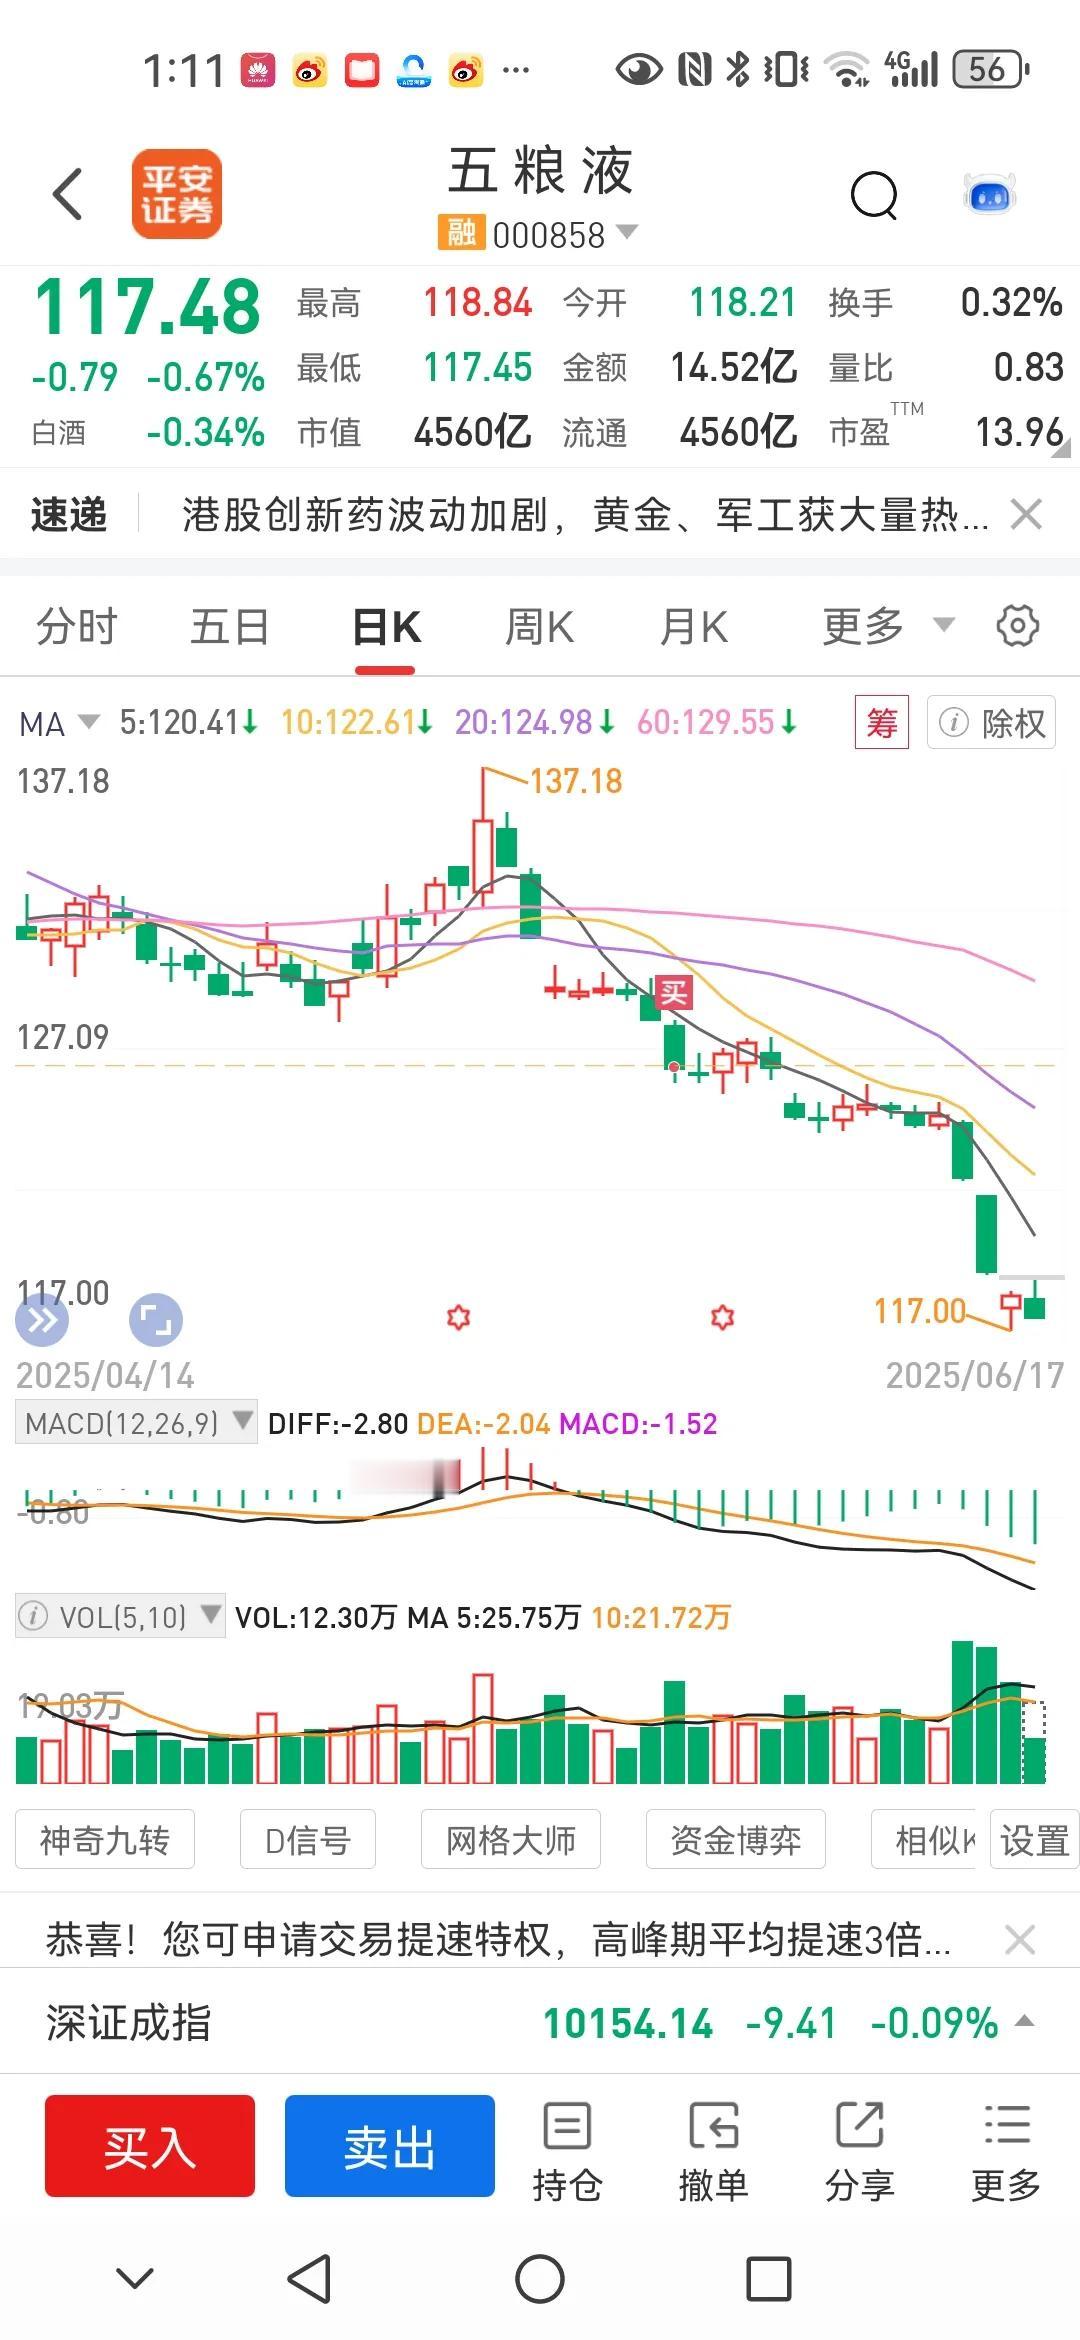
Task: Tap the margin trading 融 badge
Action: point(460,234)
